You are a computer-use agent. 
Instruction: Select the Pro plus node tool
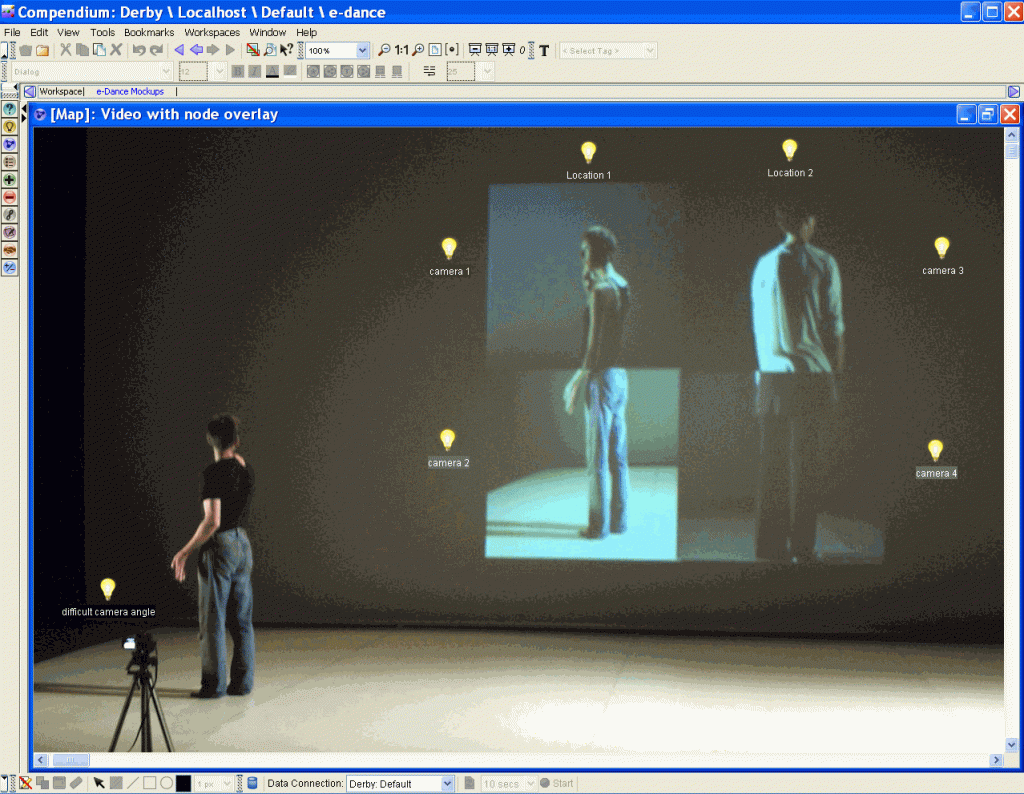[9, 180]
